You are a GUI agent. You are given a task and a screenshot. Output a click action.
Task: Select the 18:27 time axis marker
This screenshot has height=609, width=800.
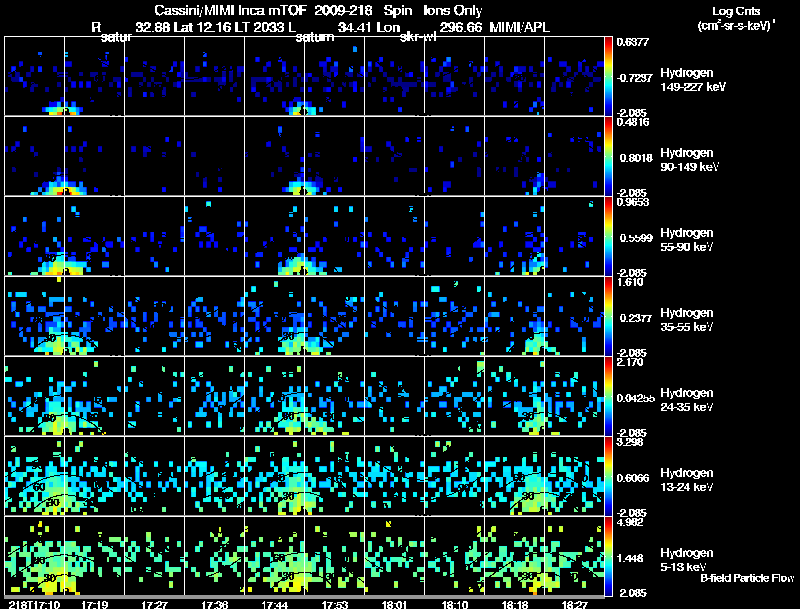coord(574,604)
